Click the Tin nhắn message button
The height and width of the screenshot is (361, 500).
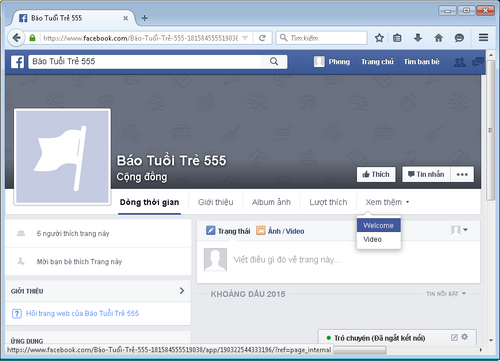pyautogui.click(x=426, y=174)
